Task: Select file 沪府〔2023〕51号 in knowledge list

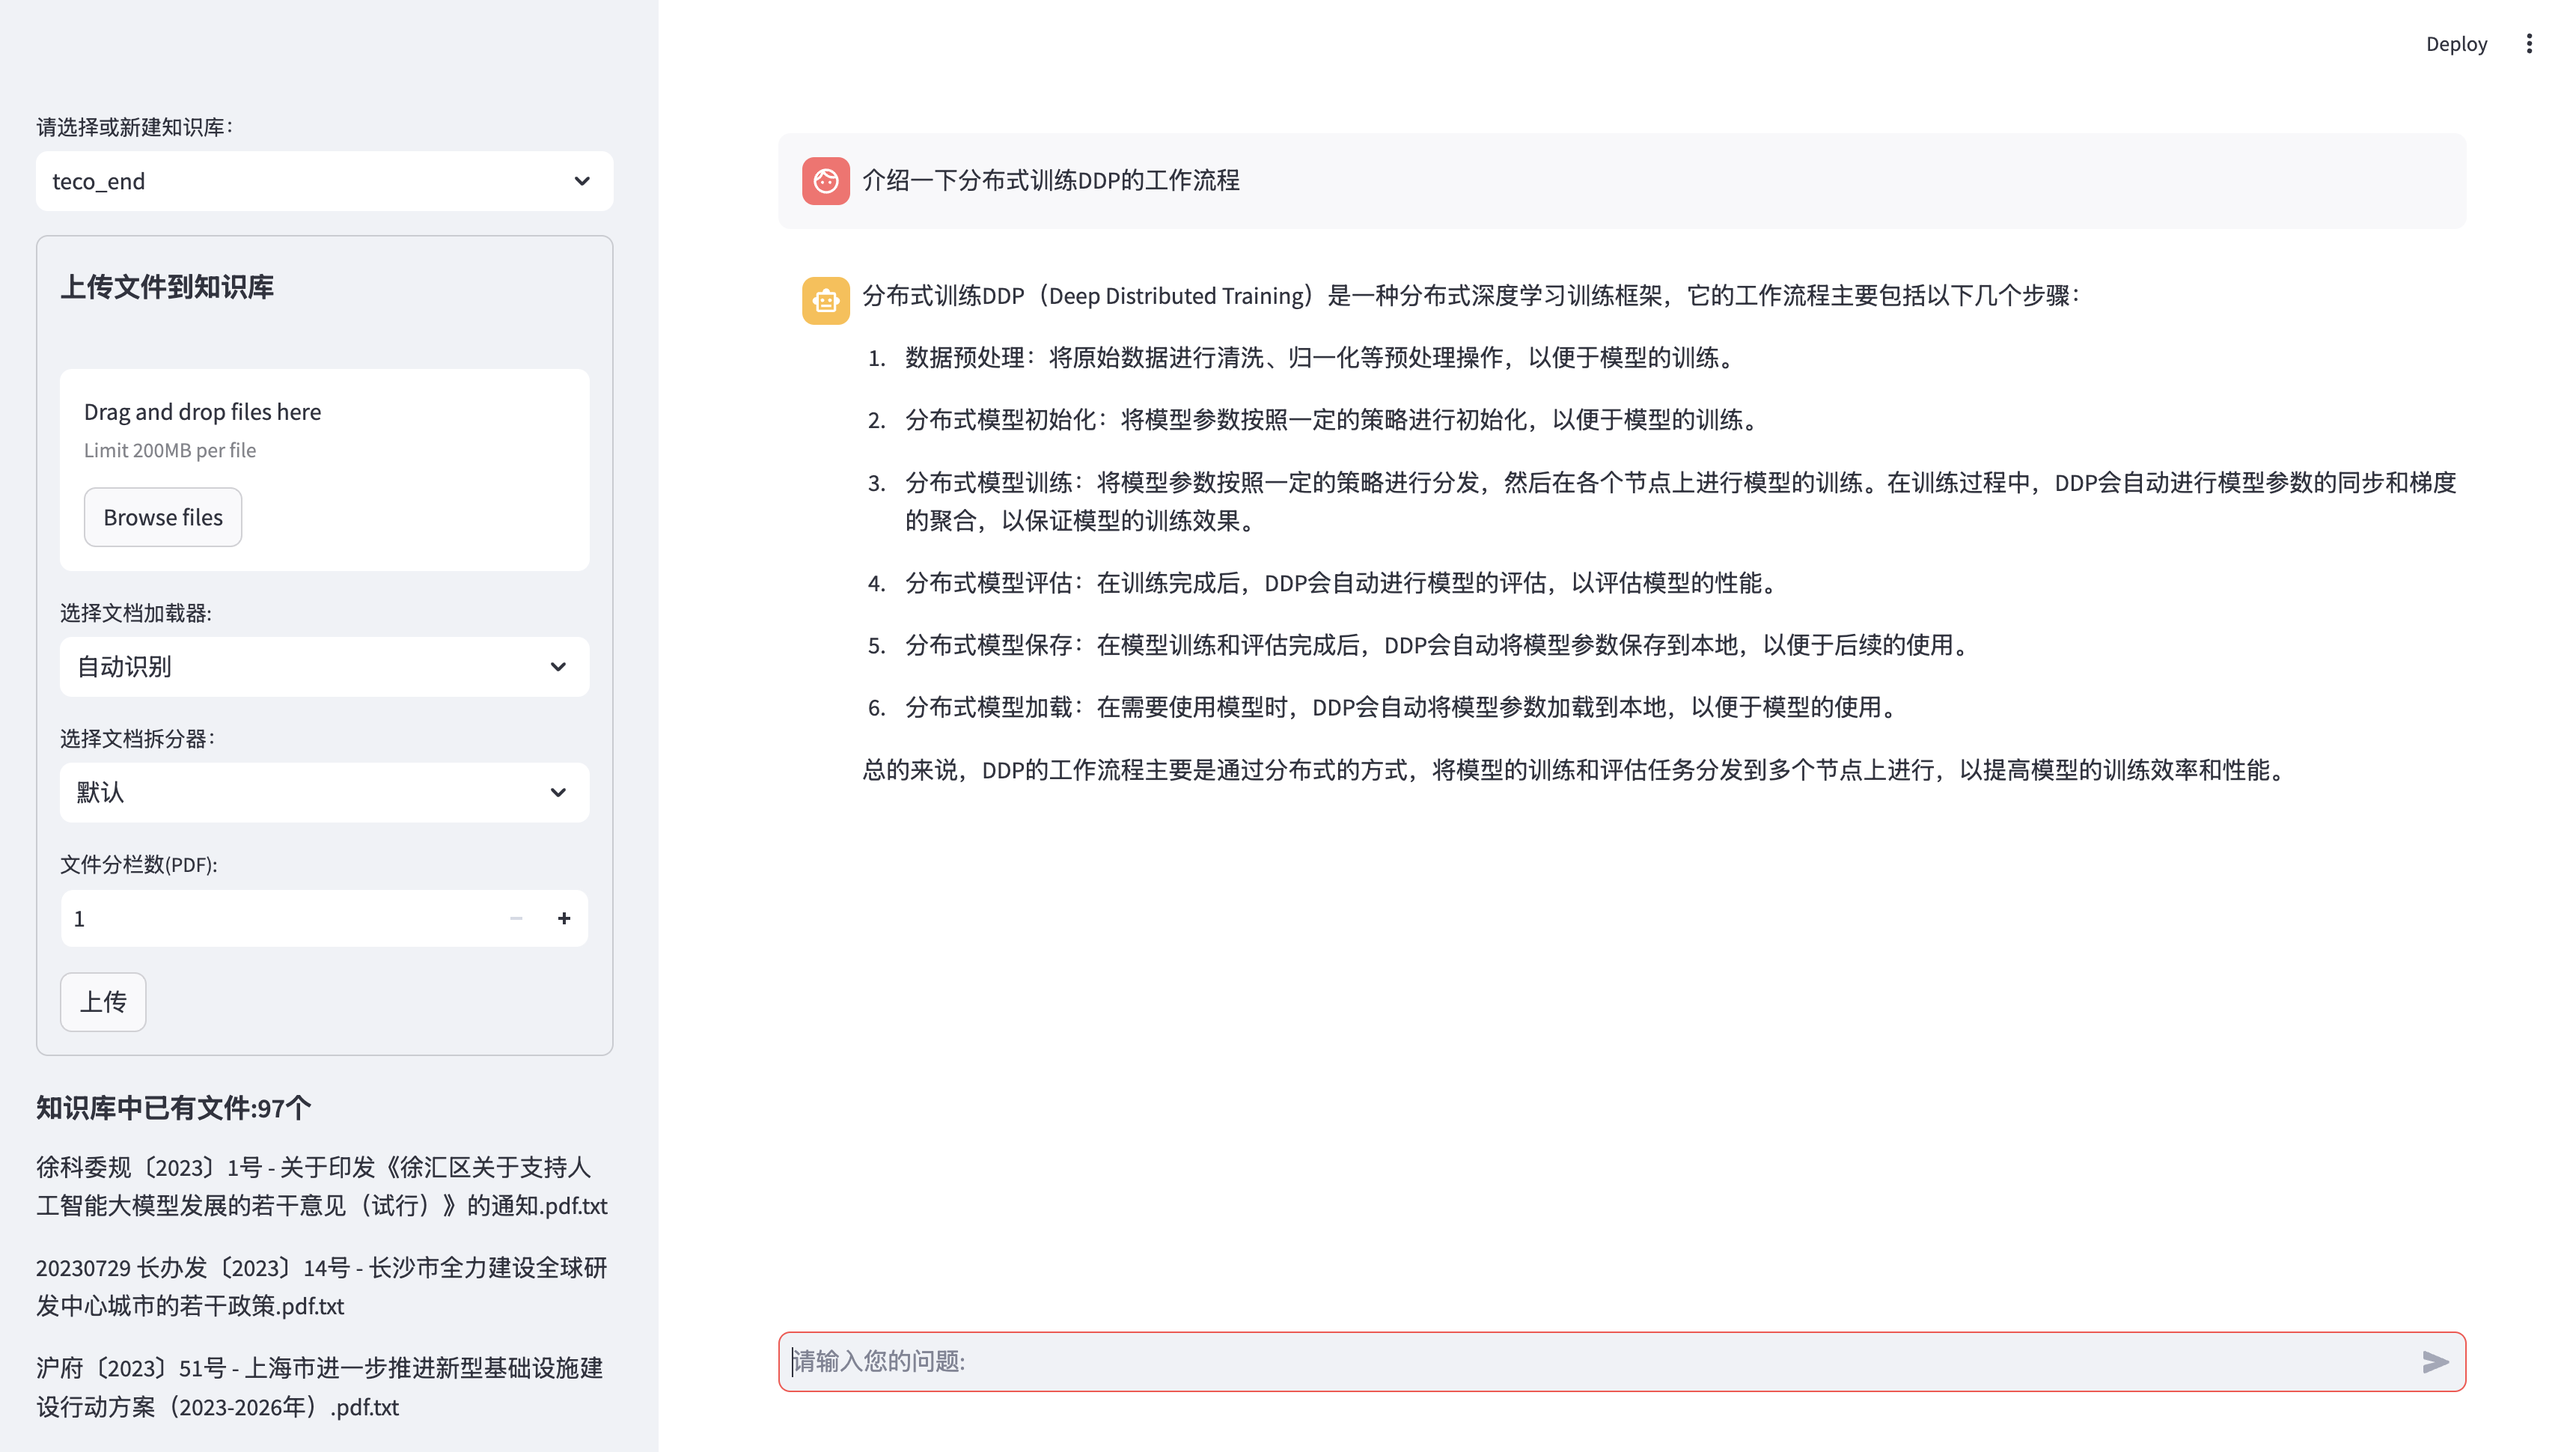Action: [320, 1387]
